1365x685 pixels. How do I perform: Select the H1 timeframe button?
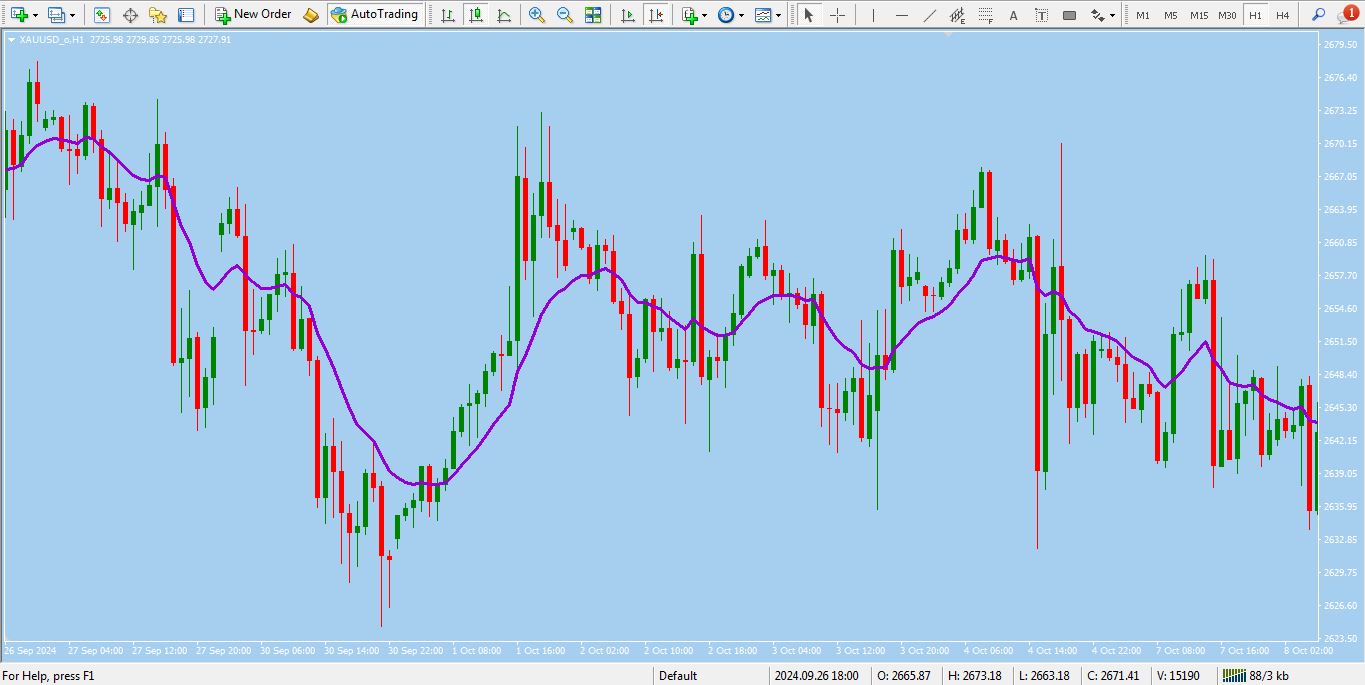coord(1255,15)
